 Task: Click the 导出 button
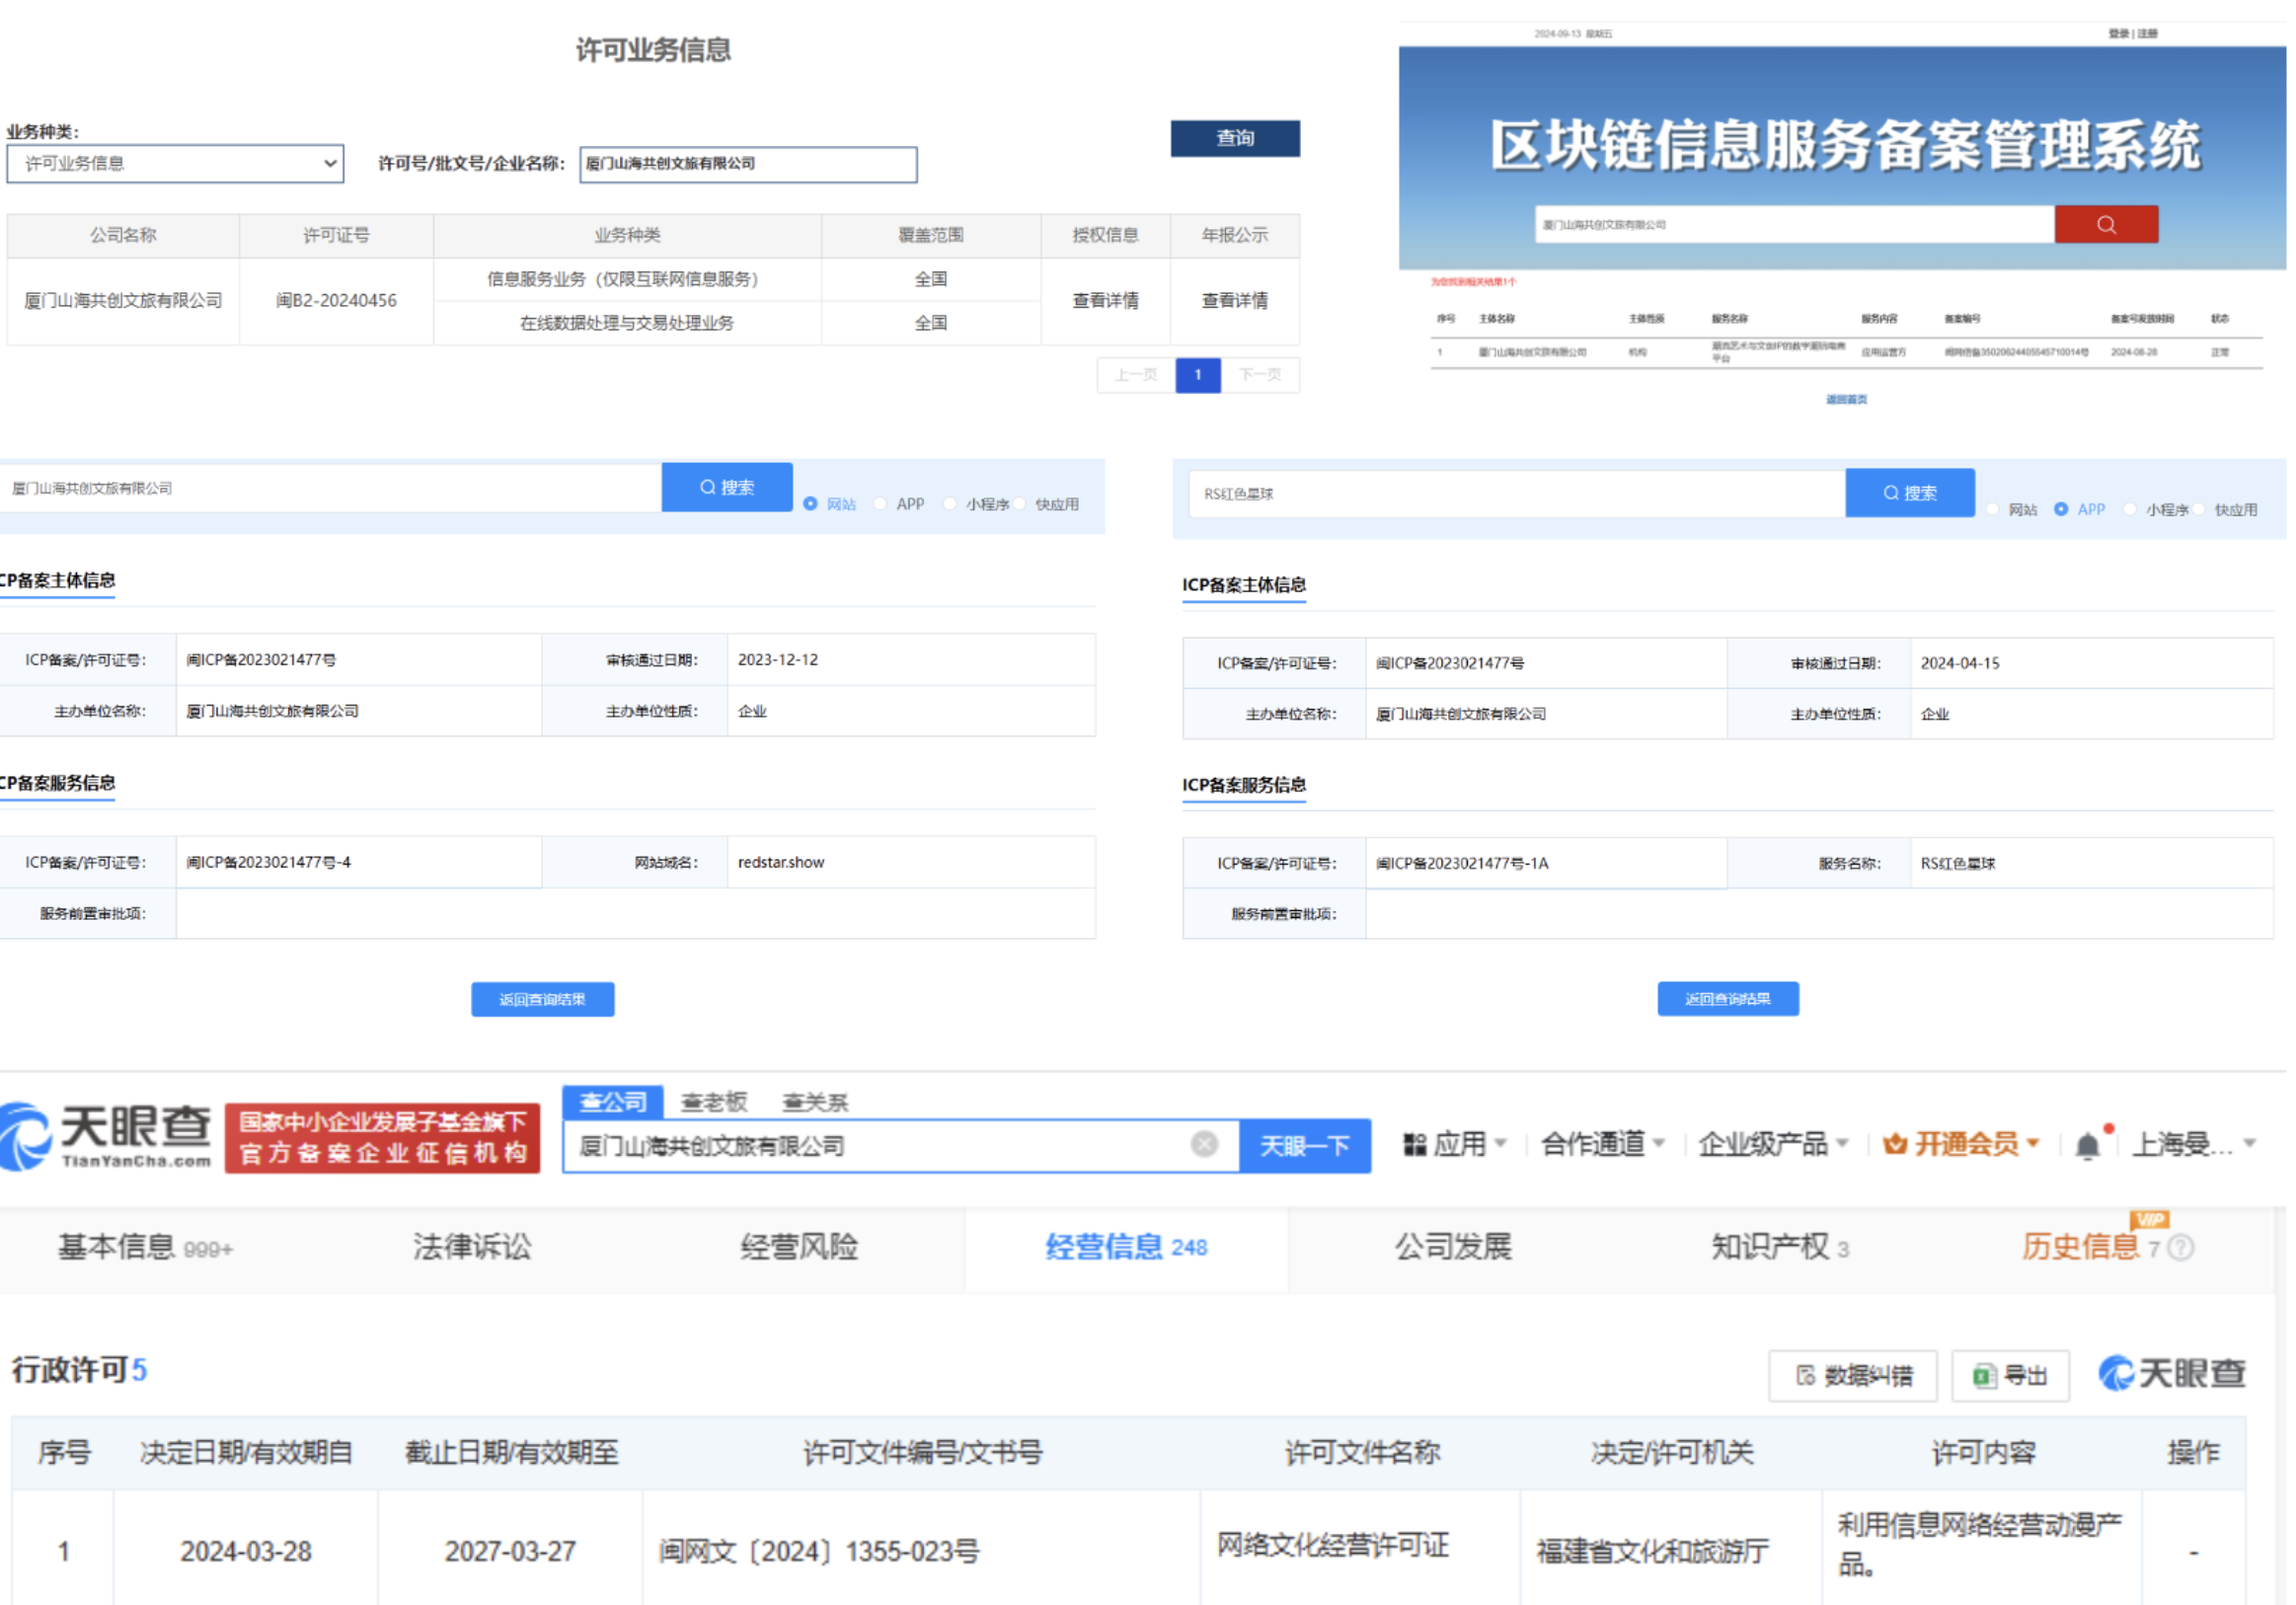tap(2010, 1376)
